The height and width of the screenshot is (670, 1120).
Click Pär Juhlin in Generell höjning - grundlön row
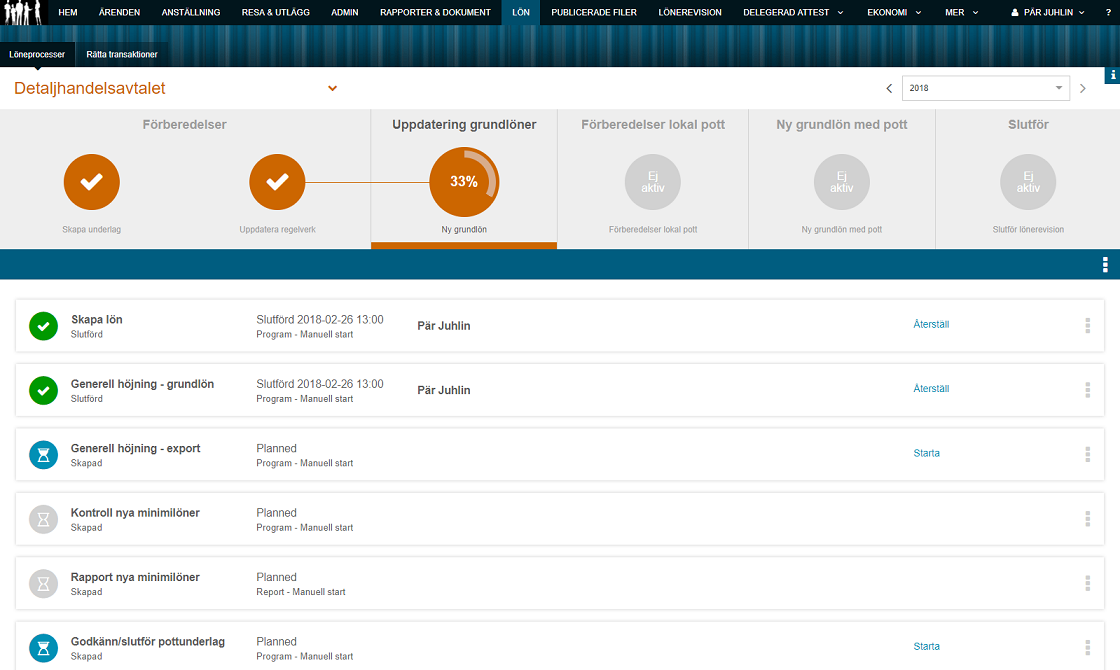coord(444,390)
